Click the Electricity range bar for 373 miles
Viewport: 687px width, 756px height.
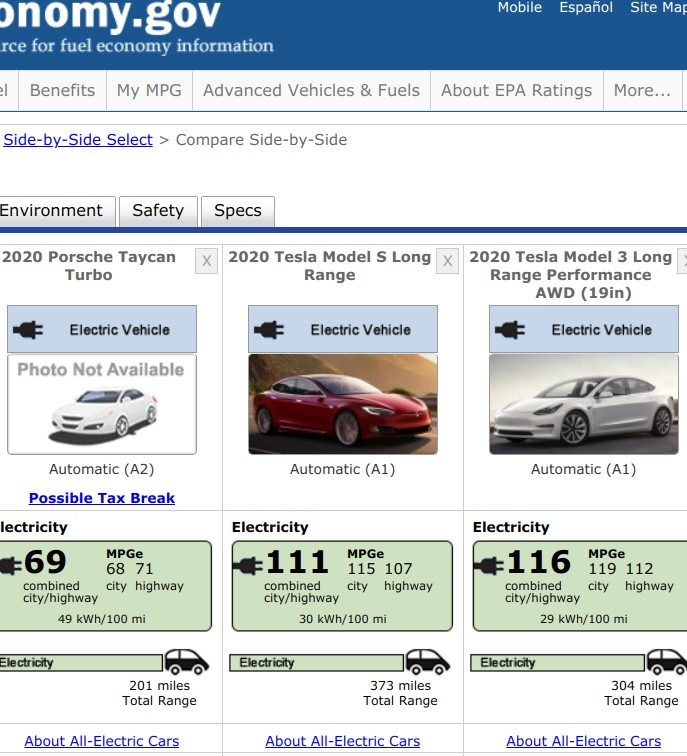pos(316,662)
